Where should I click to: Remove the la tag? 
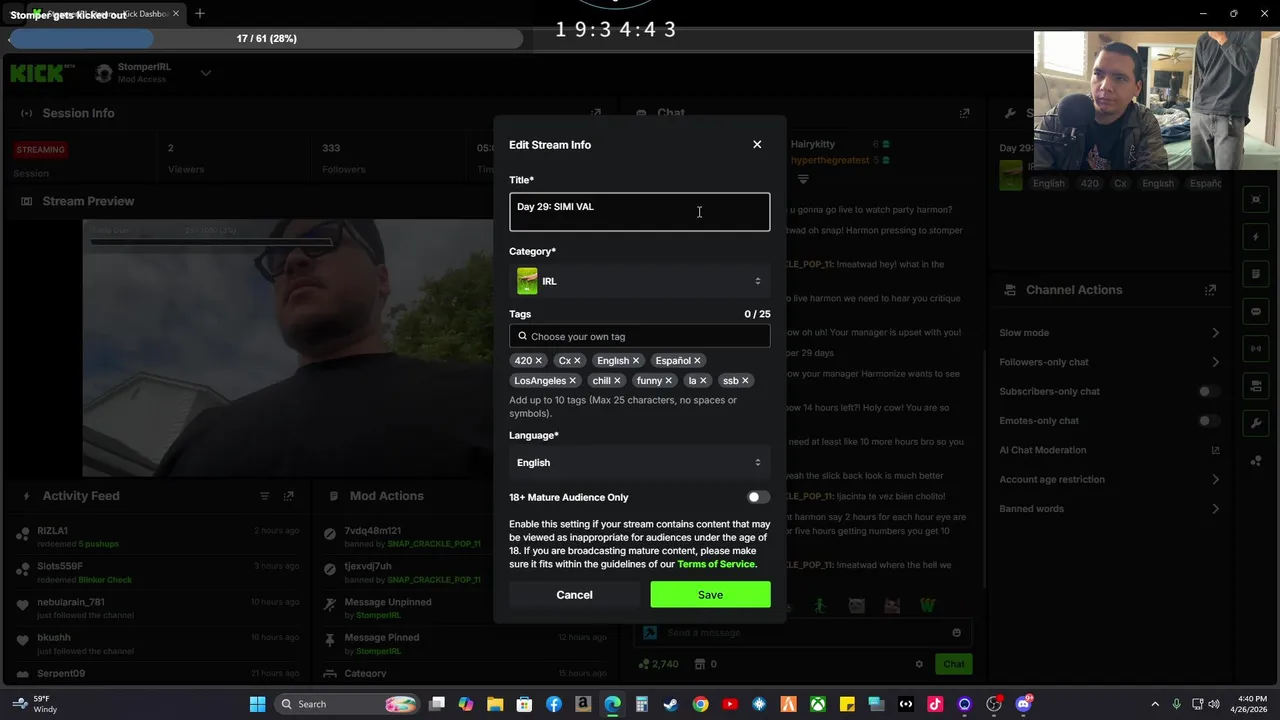pos(703,381)
